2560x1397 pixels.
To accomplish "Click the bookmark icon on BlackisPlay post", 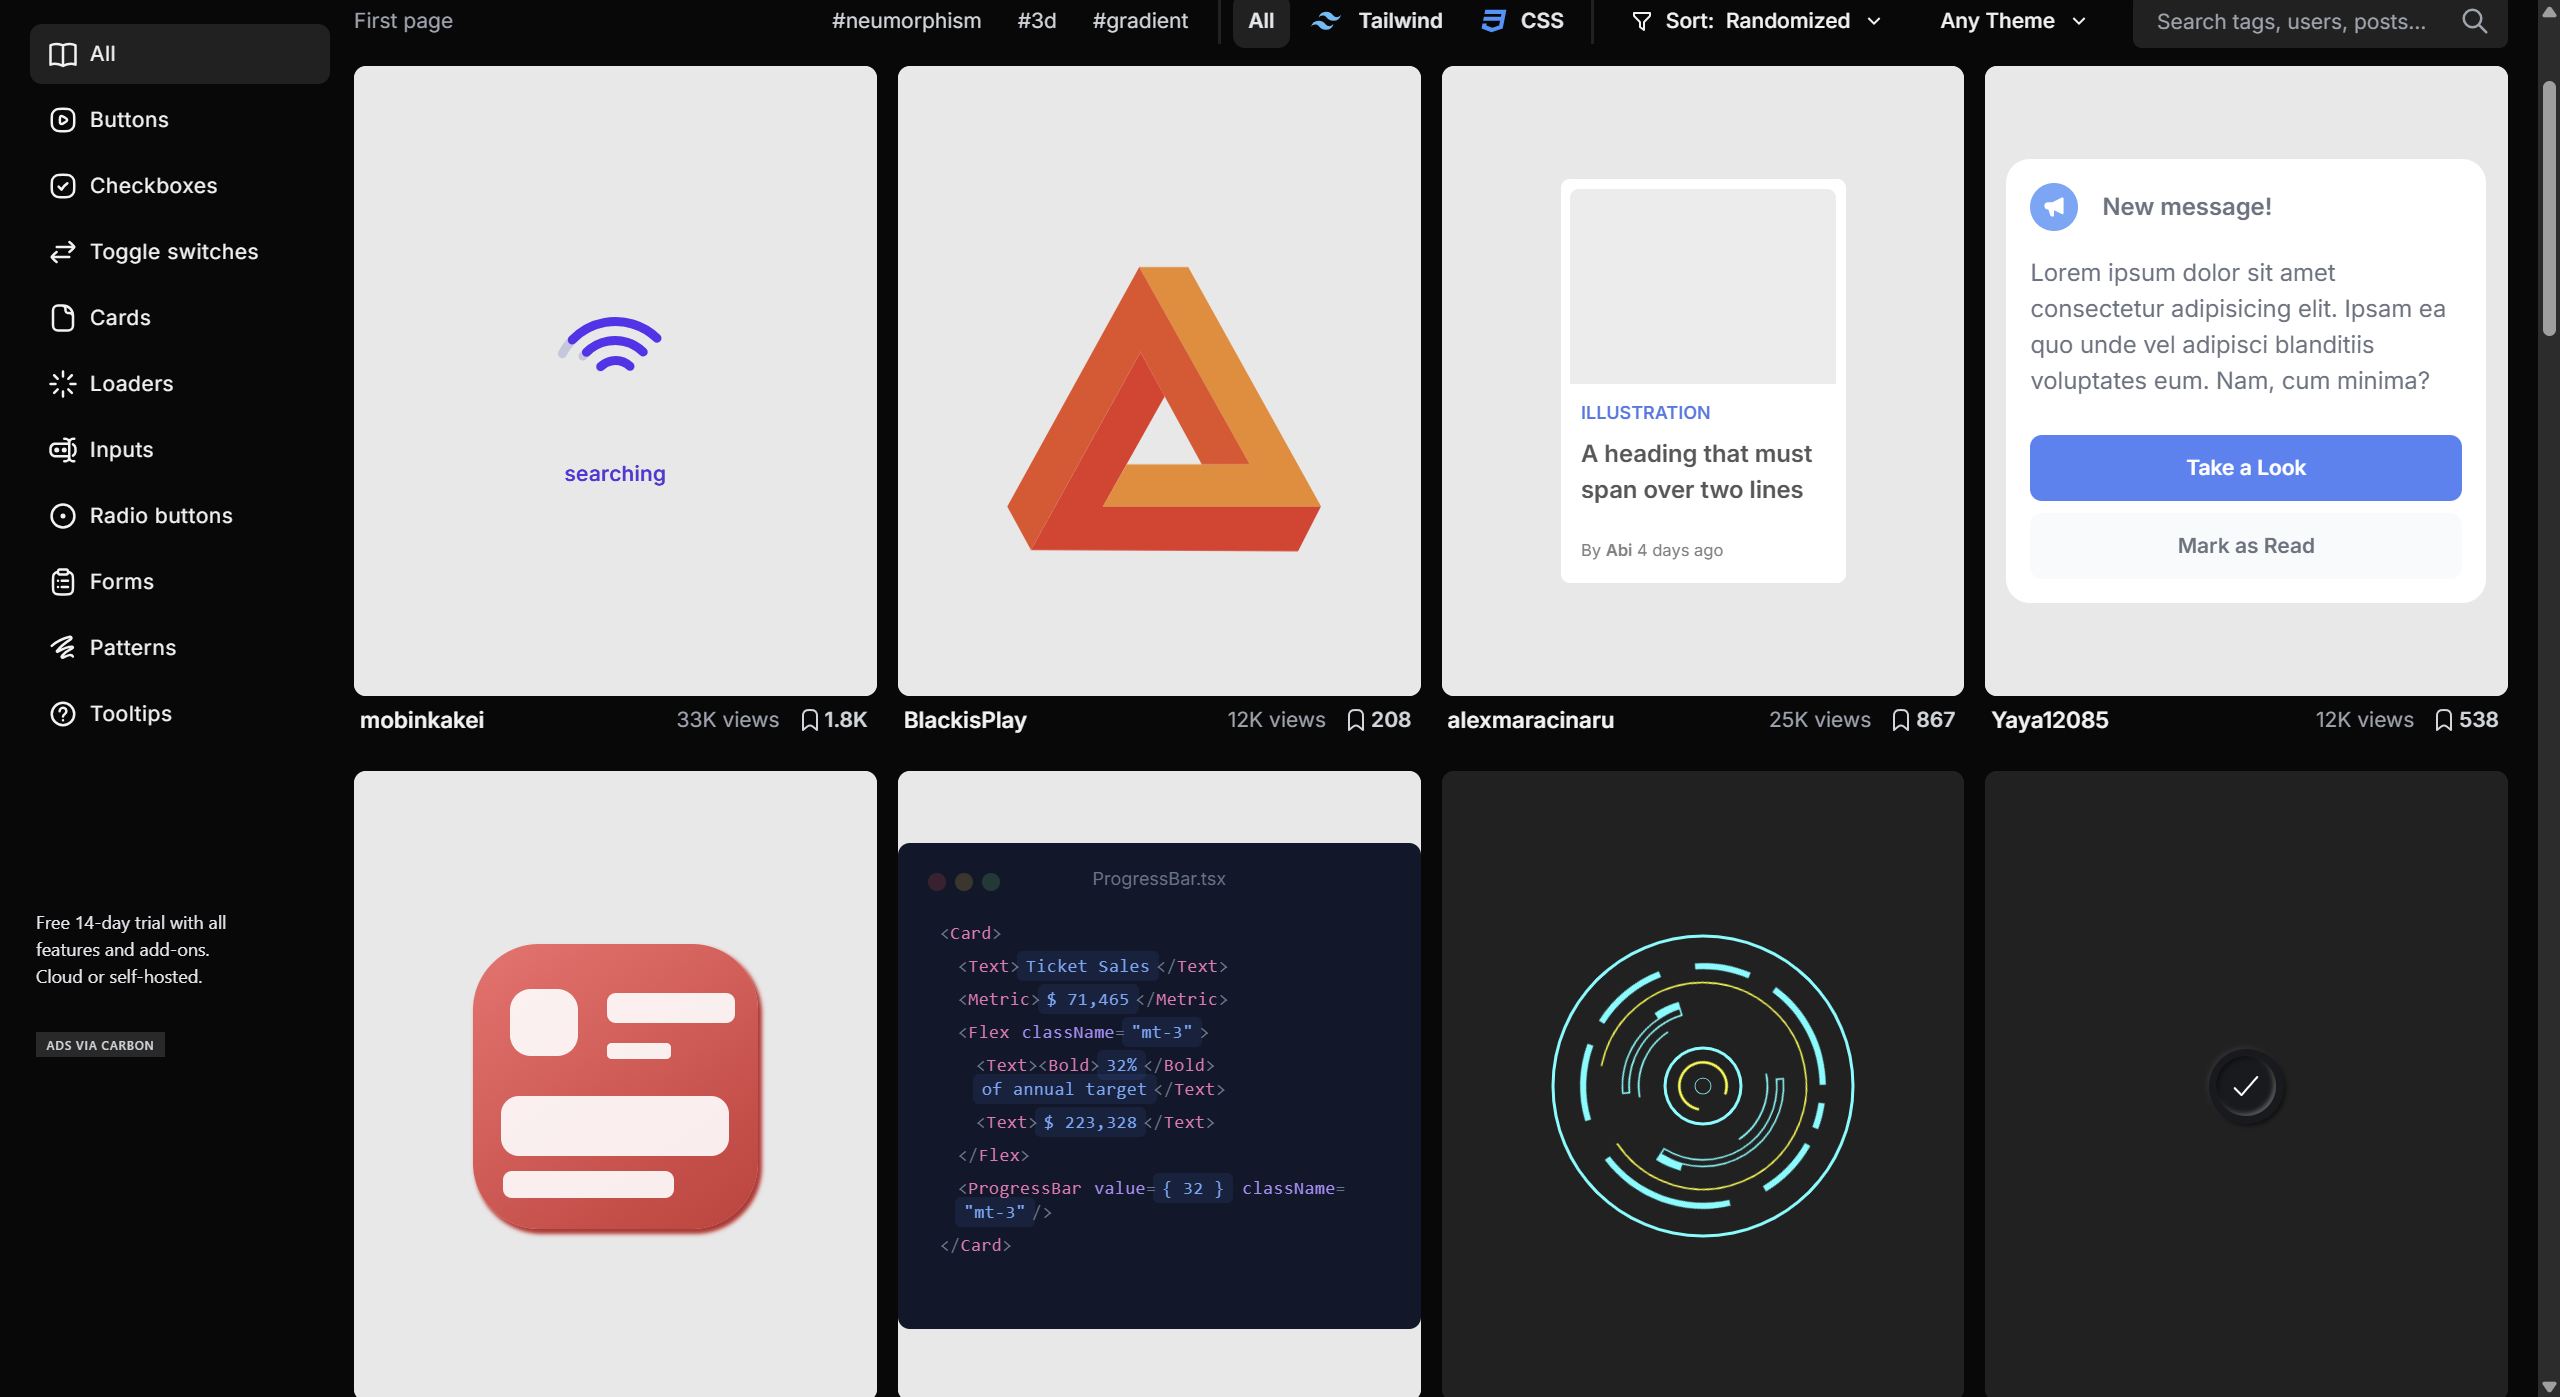I will point(1355,720).
